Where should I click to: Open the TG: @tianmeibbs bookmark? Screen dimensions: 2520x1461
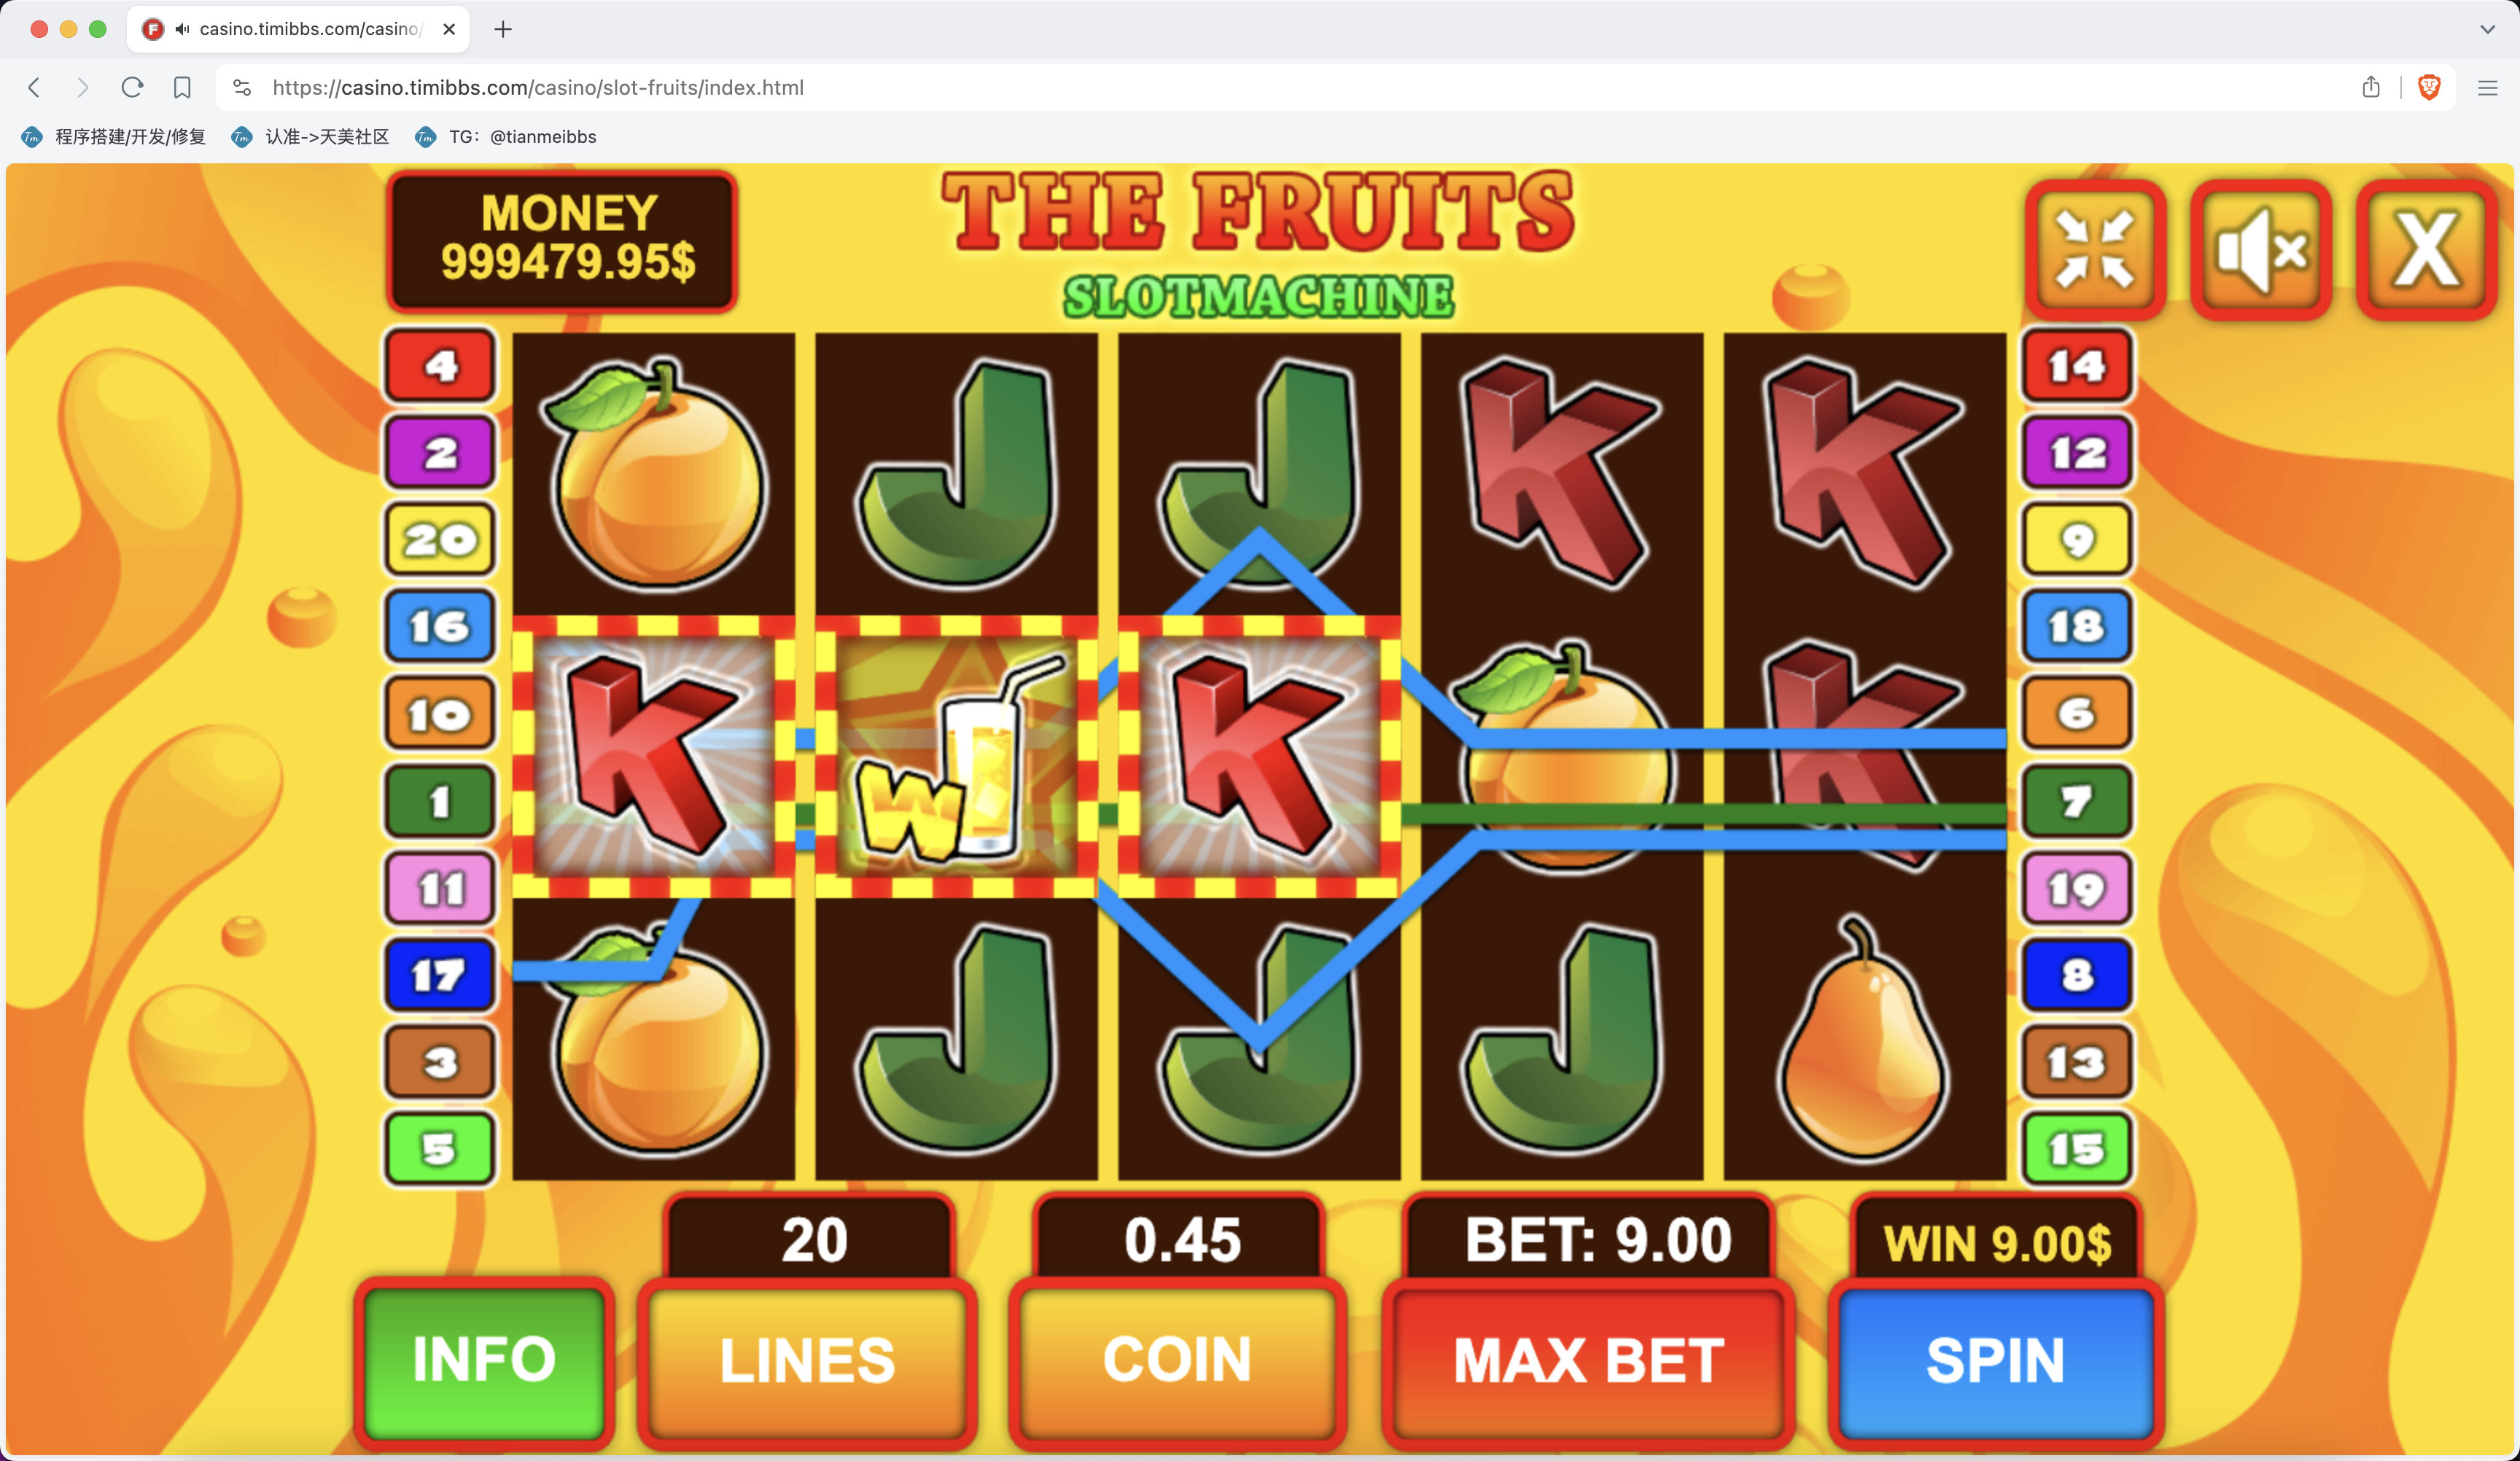pos(506,137)
